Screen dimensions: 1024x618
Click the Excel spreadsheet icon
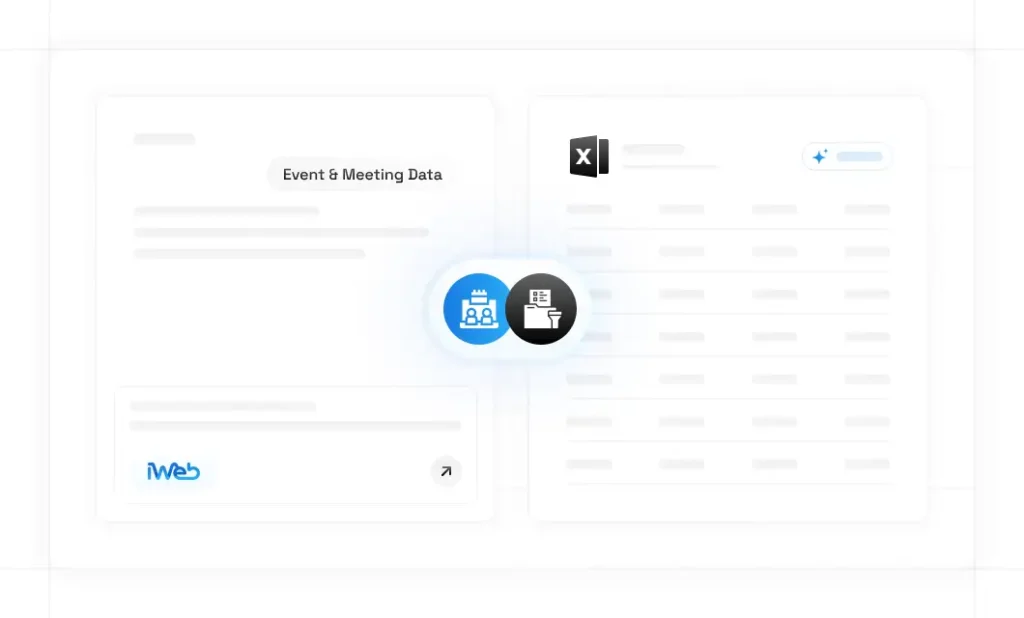589,156
